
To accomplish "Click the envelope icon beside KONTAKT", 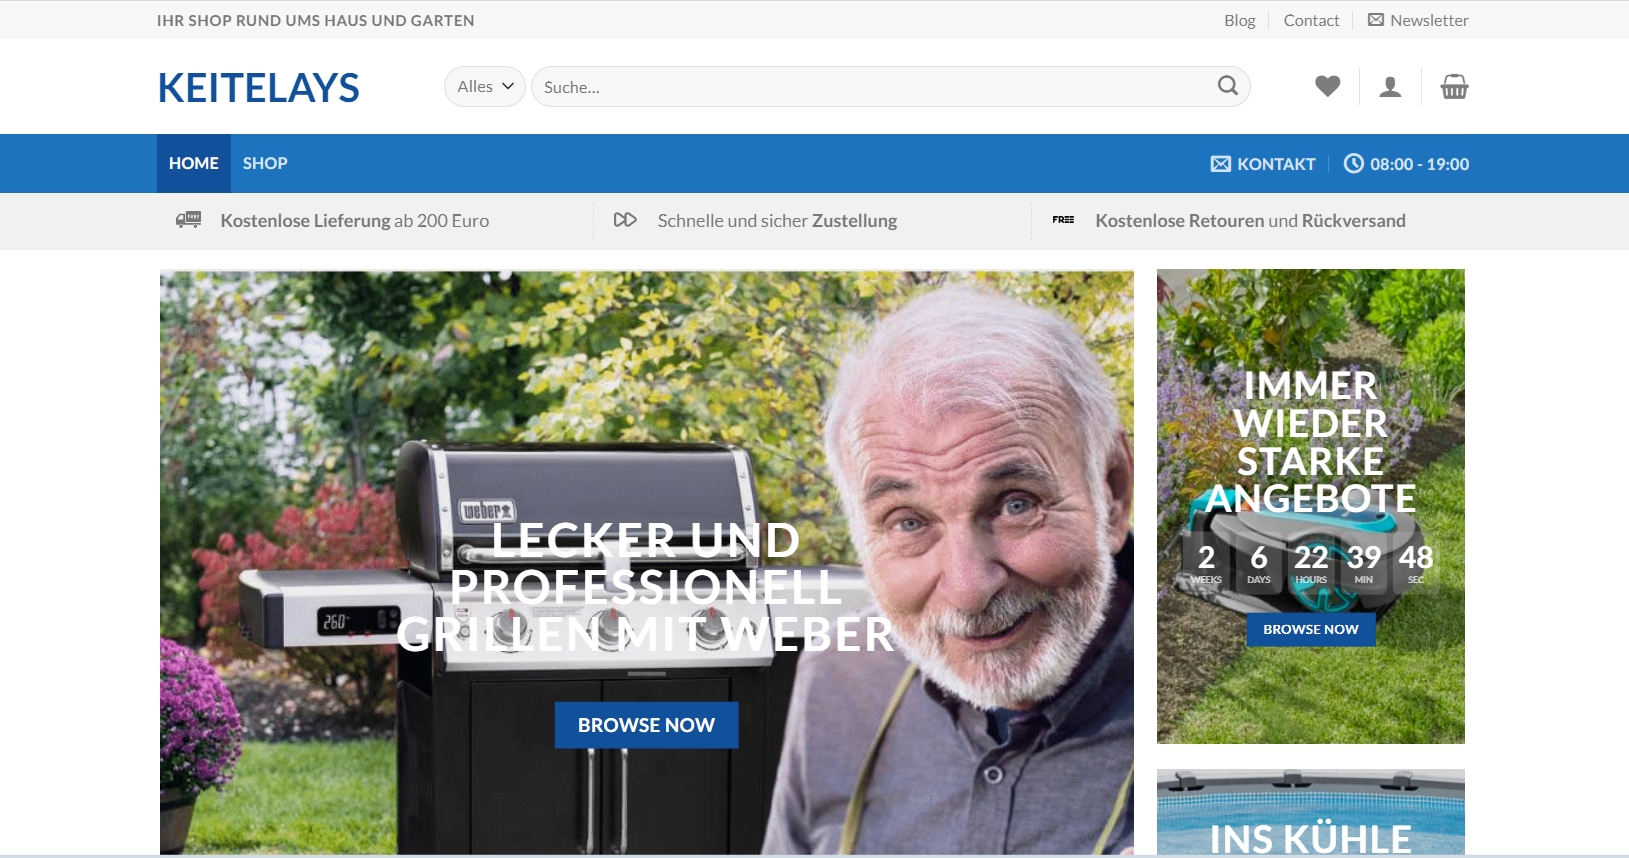I will coord(1221,164).
